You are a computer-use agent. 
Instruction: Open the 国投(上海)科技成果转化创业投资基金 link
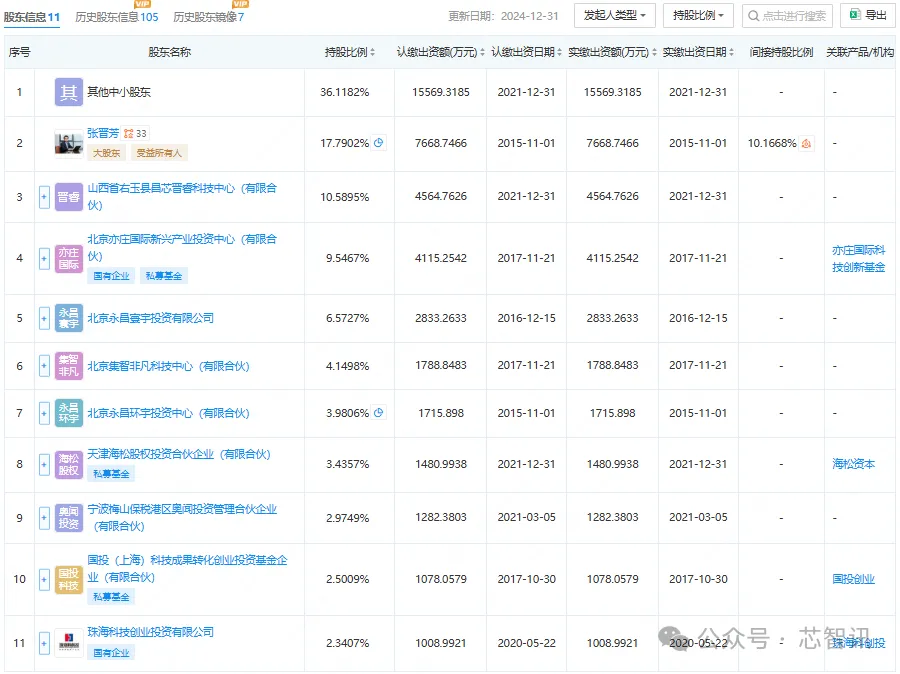click(x=187, y=568)
